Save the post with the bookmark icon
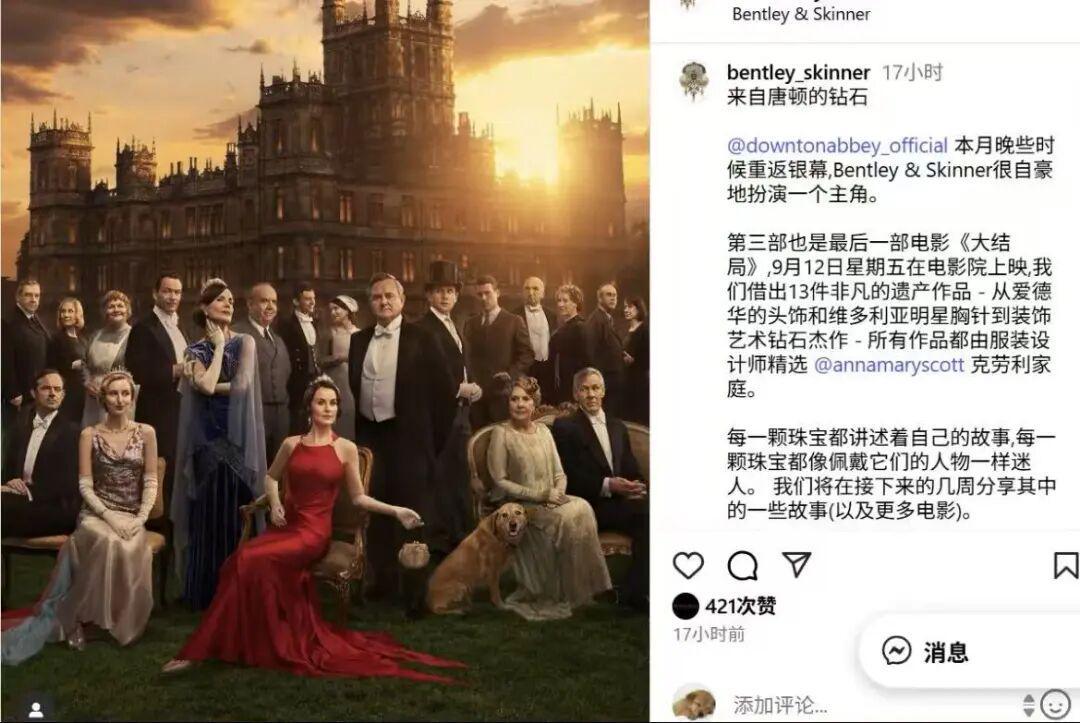The width and height of the screenshot is (1080, 723). (x=1066, y=565)
